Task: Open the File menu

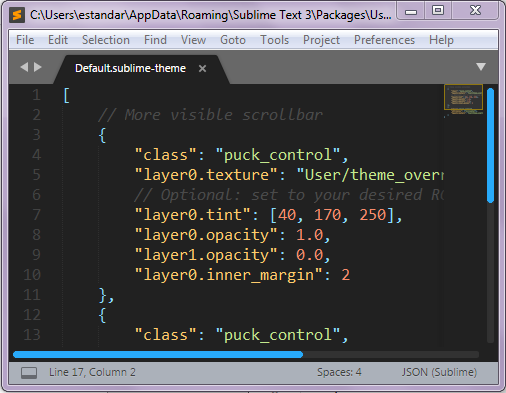Action: tap(25, 40)
